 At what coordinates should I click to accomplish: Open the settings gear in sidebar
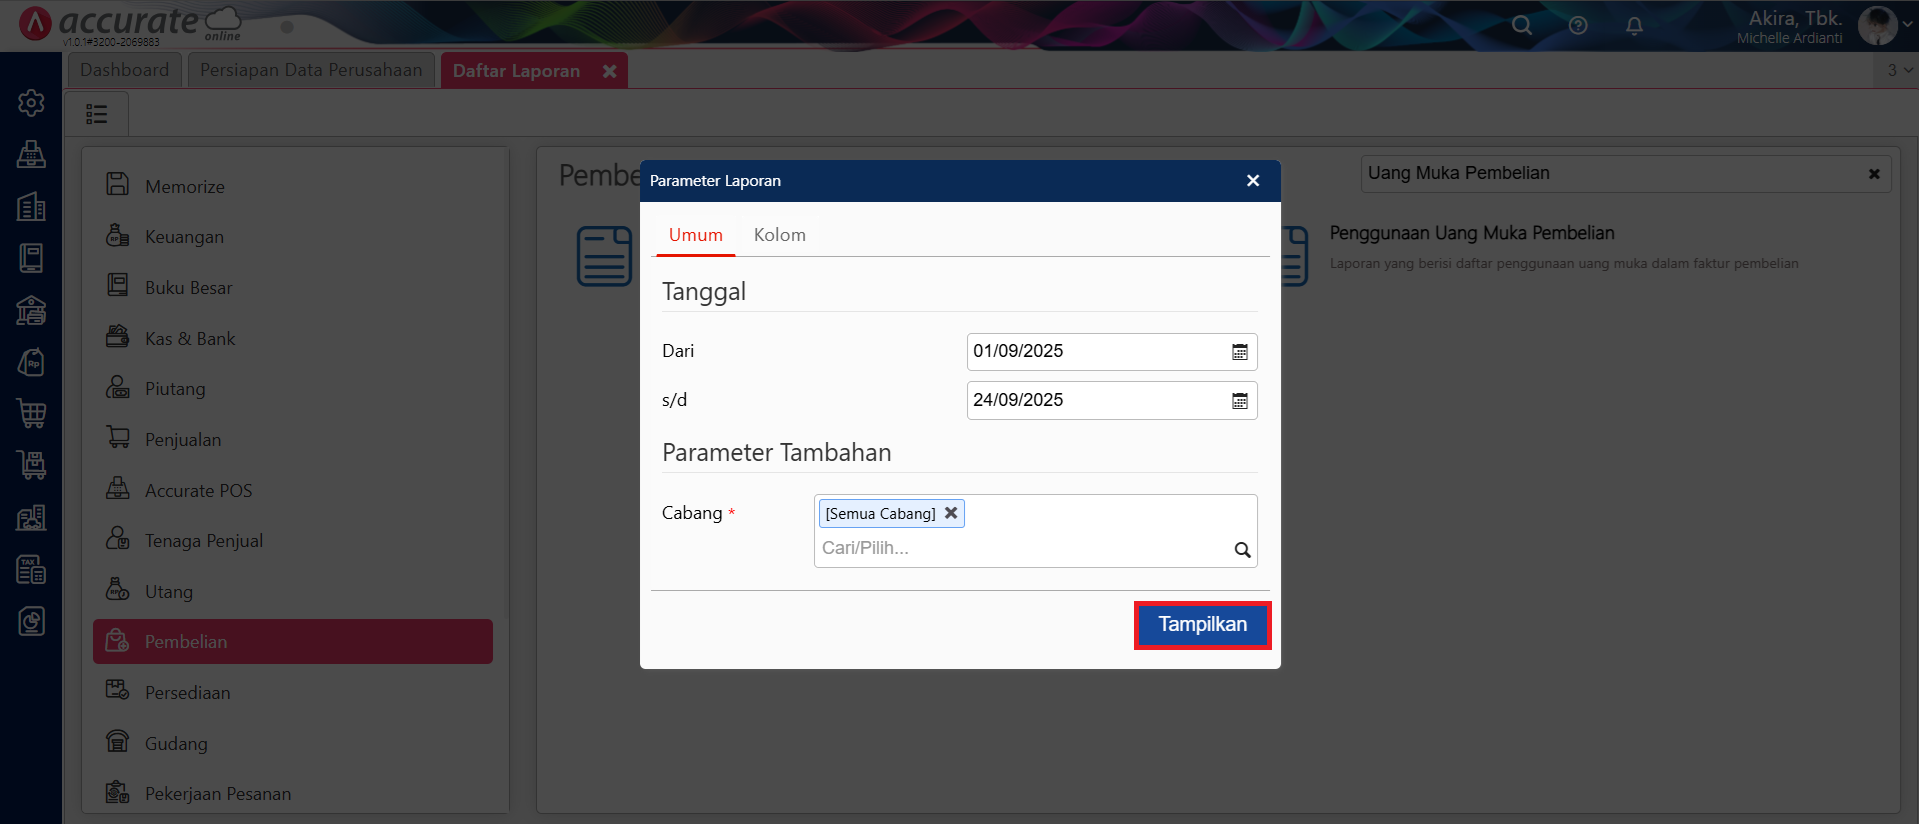[31, 103]
